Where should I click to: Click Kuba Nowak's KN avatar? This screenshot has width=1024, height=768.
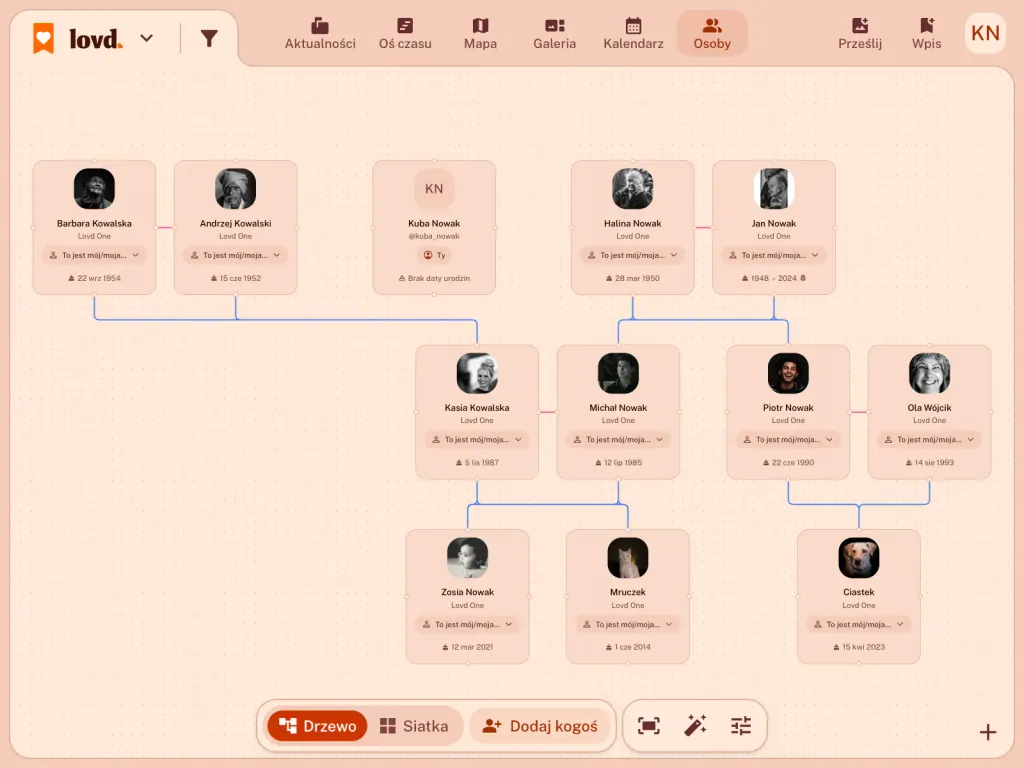coord(434,189)
